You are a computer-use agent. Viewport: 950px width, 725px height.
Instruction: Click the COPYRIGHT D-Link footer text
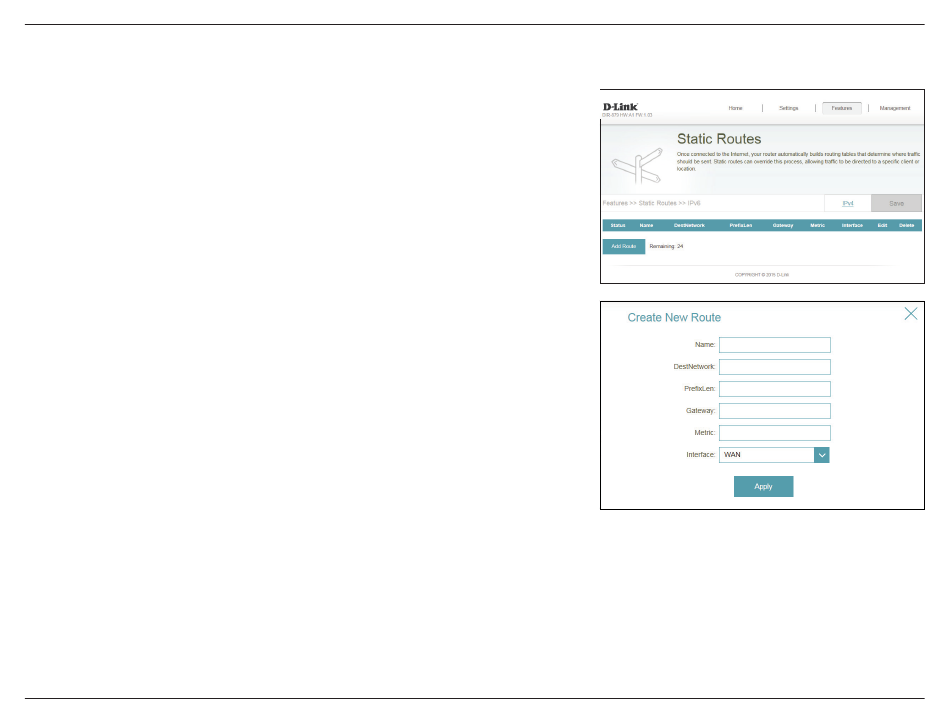point(762,275)
